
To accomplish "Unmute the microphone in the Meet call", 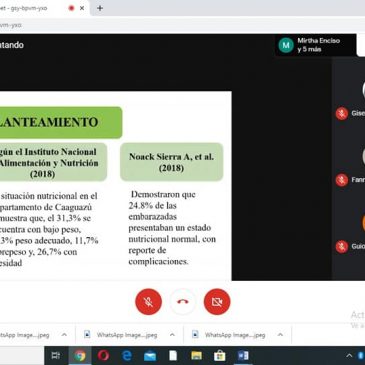I will (149, 302).
